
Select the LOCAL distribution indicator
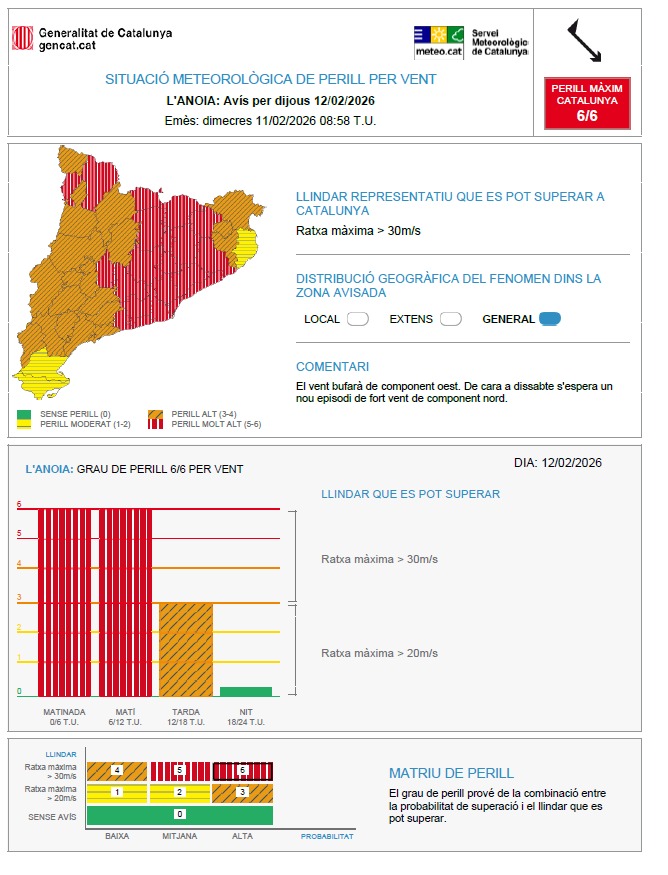[358, 319]
